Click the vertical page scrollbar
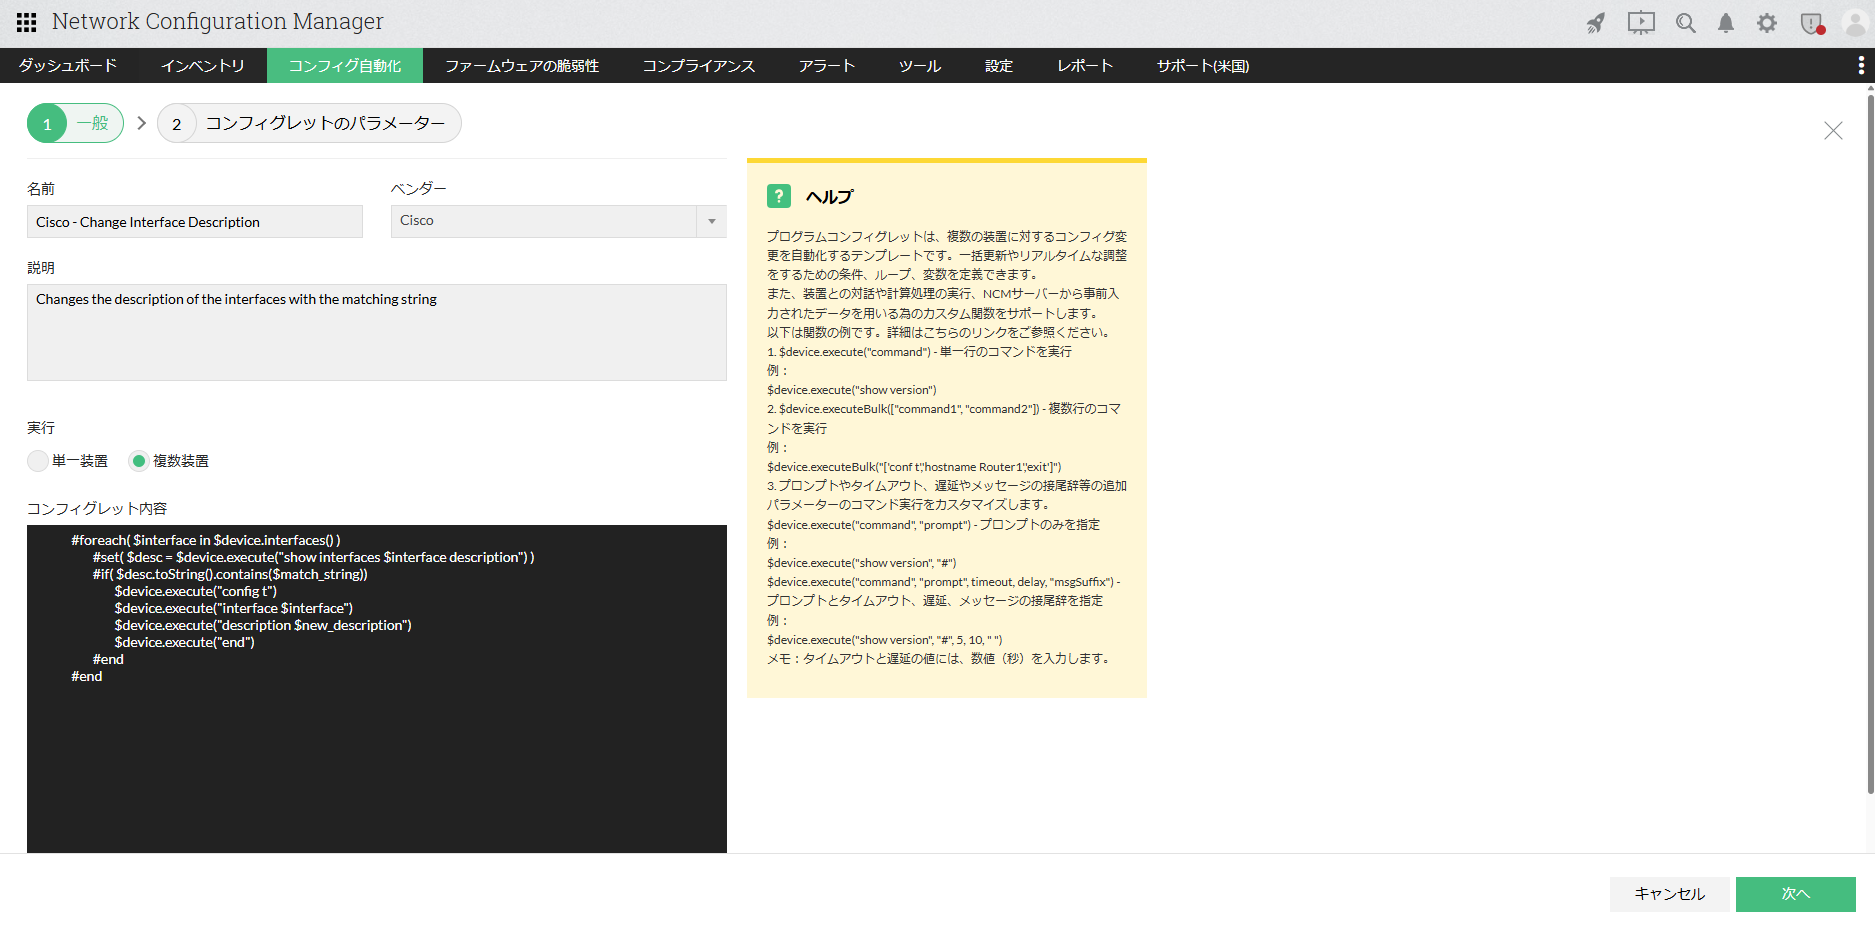The image size is (1875, 928). click(1870, 440)
